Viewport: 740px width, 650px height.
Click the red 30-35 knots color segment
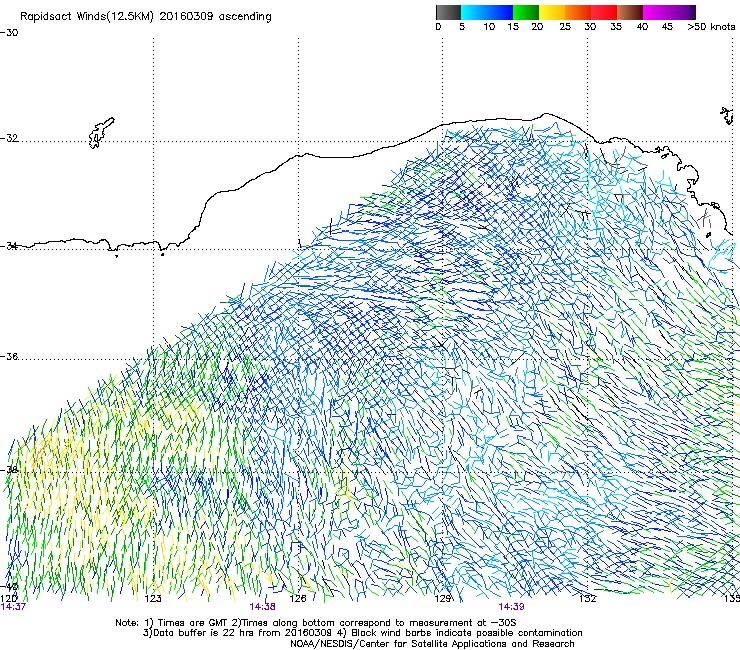tap(604, 12)
